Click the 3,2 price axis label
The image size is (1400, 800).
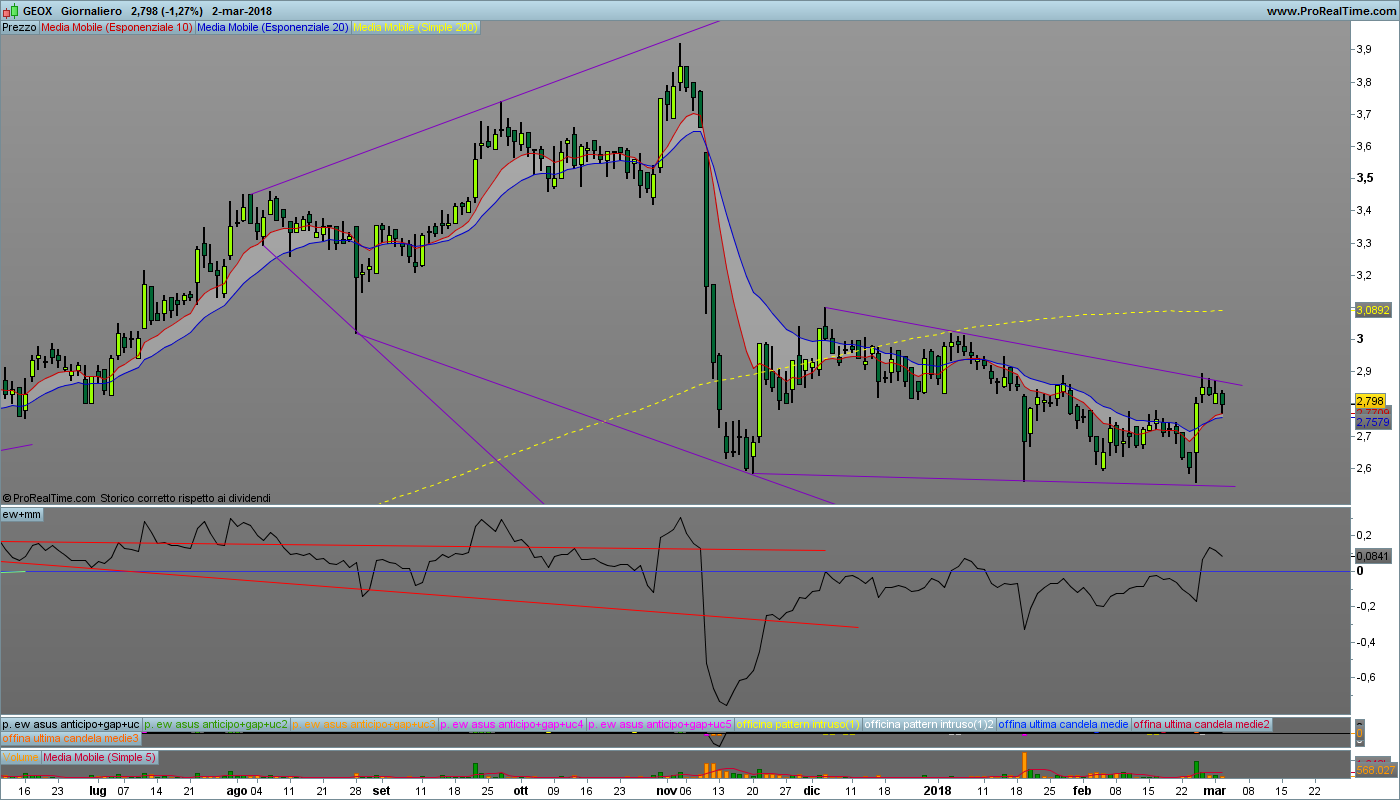coord(1362,275)
